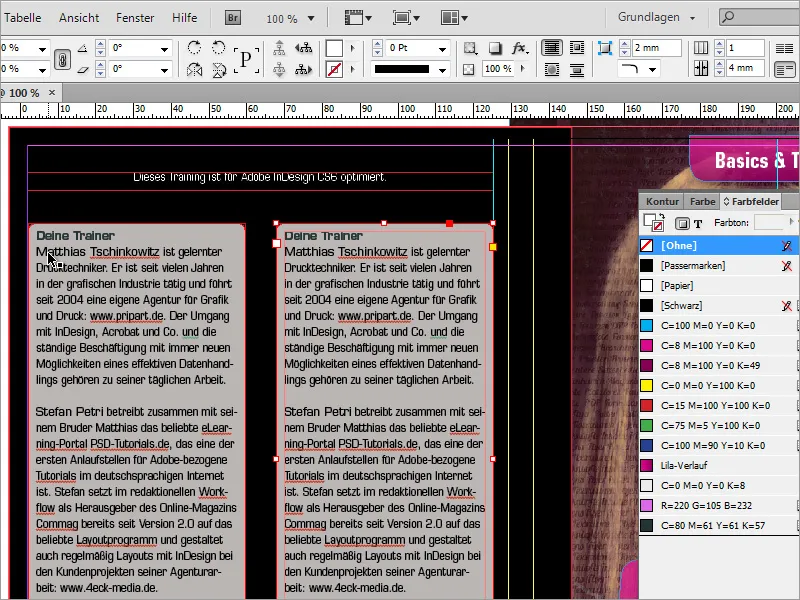Click the select next object icon

tap(304, 69)
